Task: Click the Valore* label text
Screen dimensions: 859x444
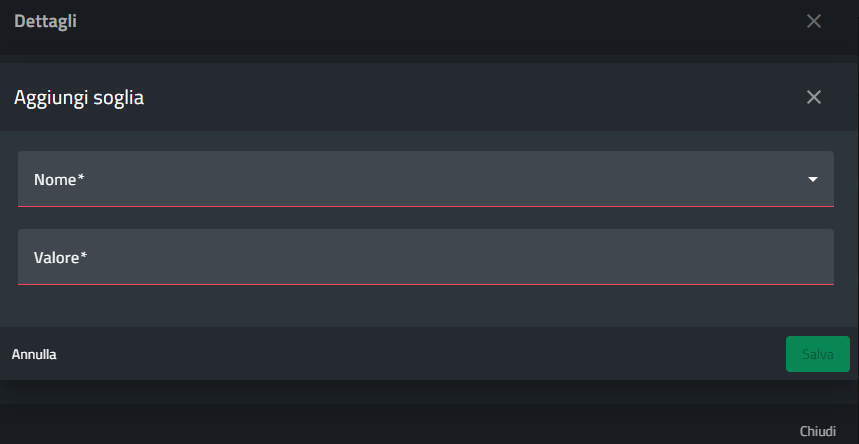Action: pos(60,258)
